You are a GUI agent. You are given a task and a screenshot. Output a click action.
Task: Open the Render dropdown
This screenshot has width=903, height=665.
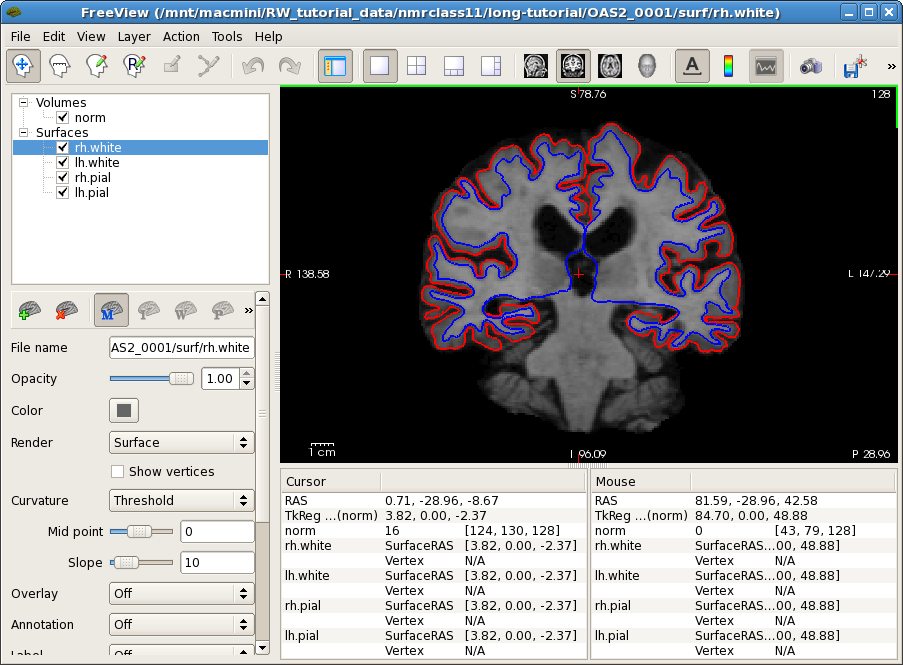click(181, 442)
